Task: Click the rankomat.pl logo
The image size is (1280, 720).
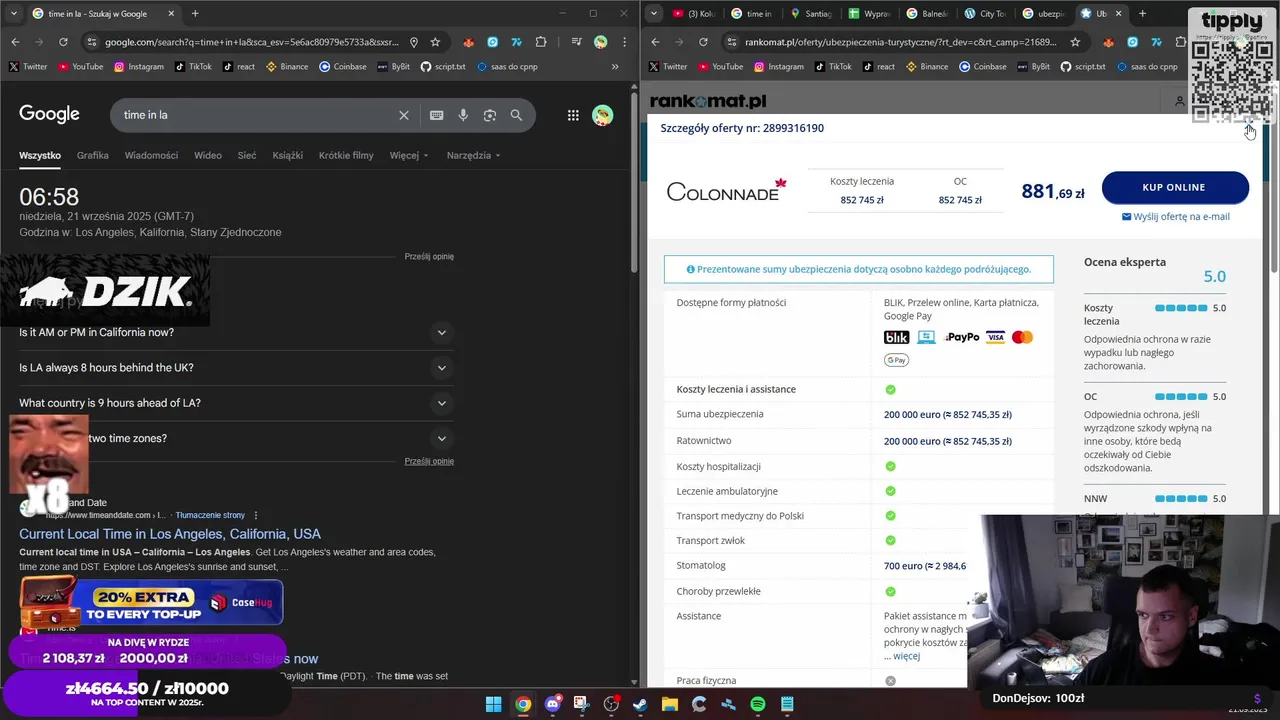Action: (708, 101)
